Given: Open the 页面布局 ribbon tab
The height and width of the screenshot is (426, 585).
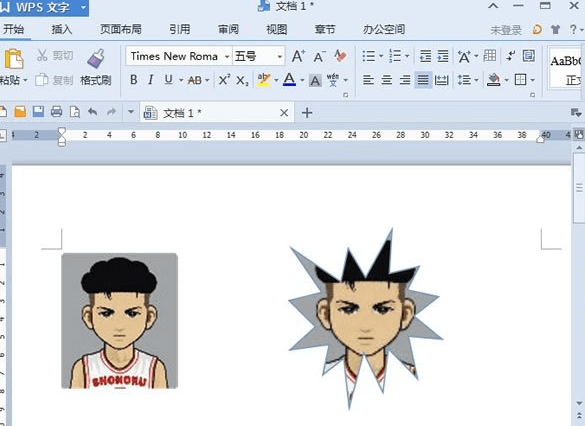Looking at the screenshot, I should [121, 29].
